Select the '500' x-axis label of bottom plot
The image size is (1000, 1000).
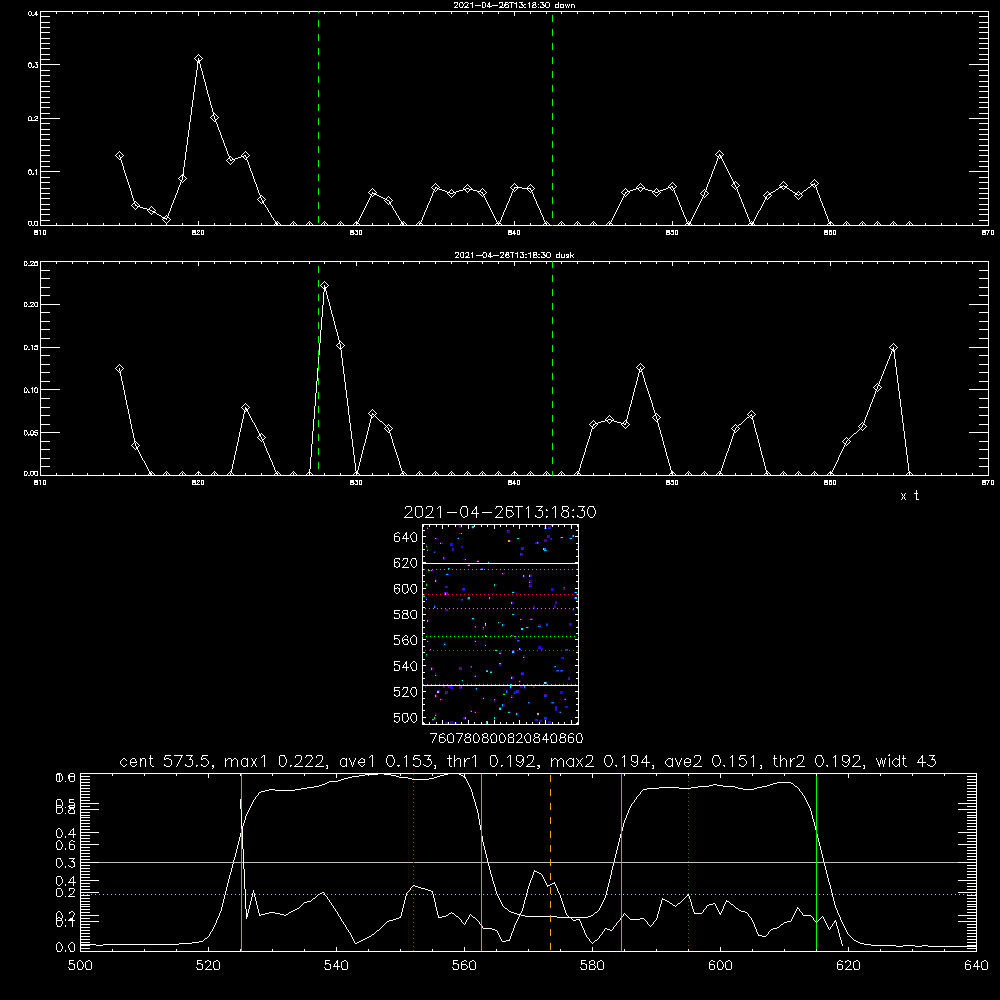pos(80,966)
